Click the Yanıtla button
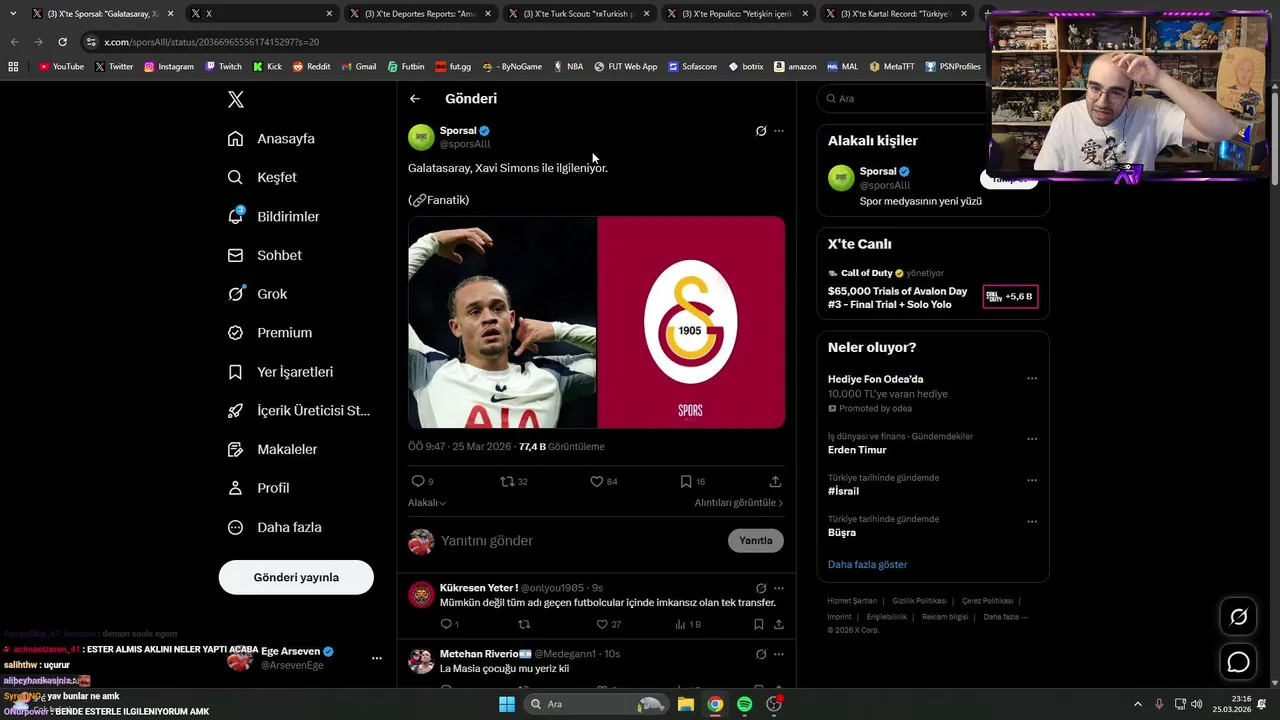1280x720 pixels. (x=756, y=541)
